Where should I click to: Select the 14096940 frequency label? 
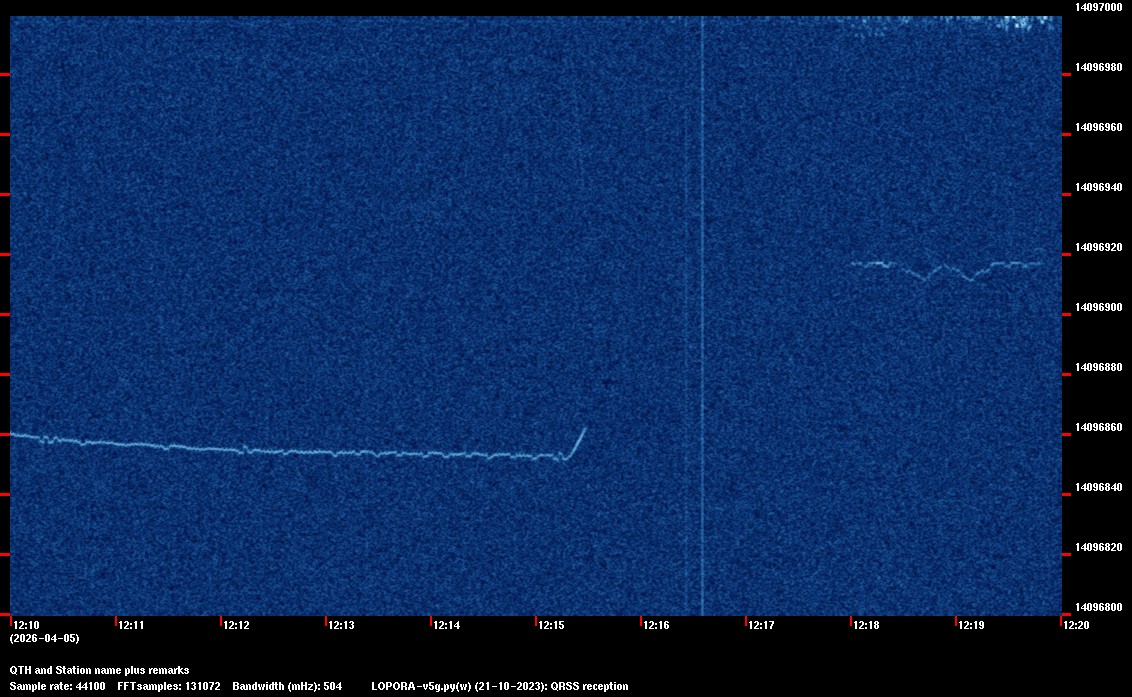(x=1099, y=187)
